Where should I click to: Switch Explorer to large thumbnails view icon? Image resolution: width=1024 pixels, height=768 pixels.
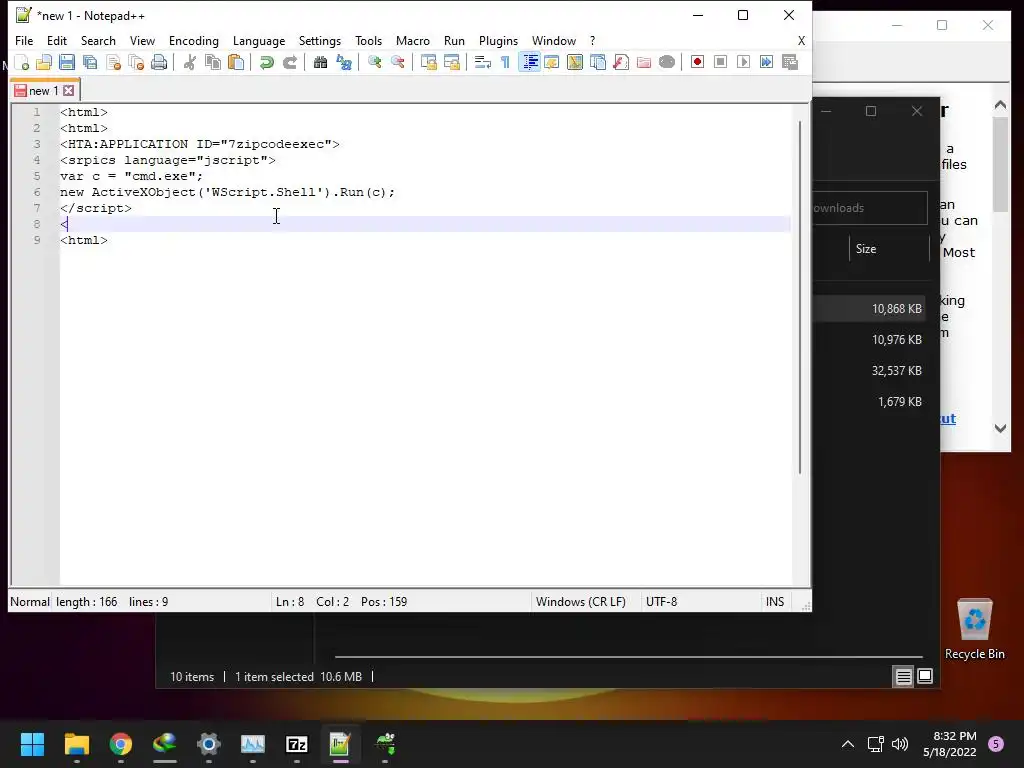point(925,677)
